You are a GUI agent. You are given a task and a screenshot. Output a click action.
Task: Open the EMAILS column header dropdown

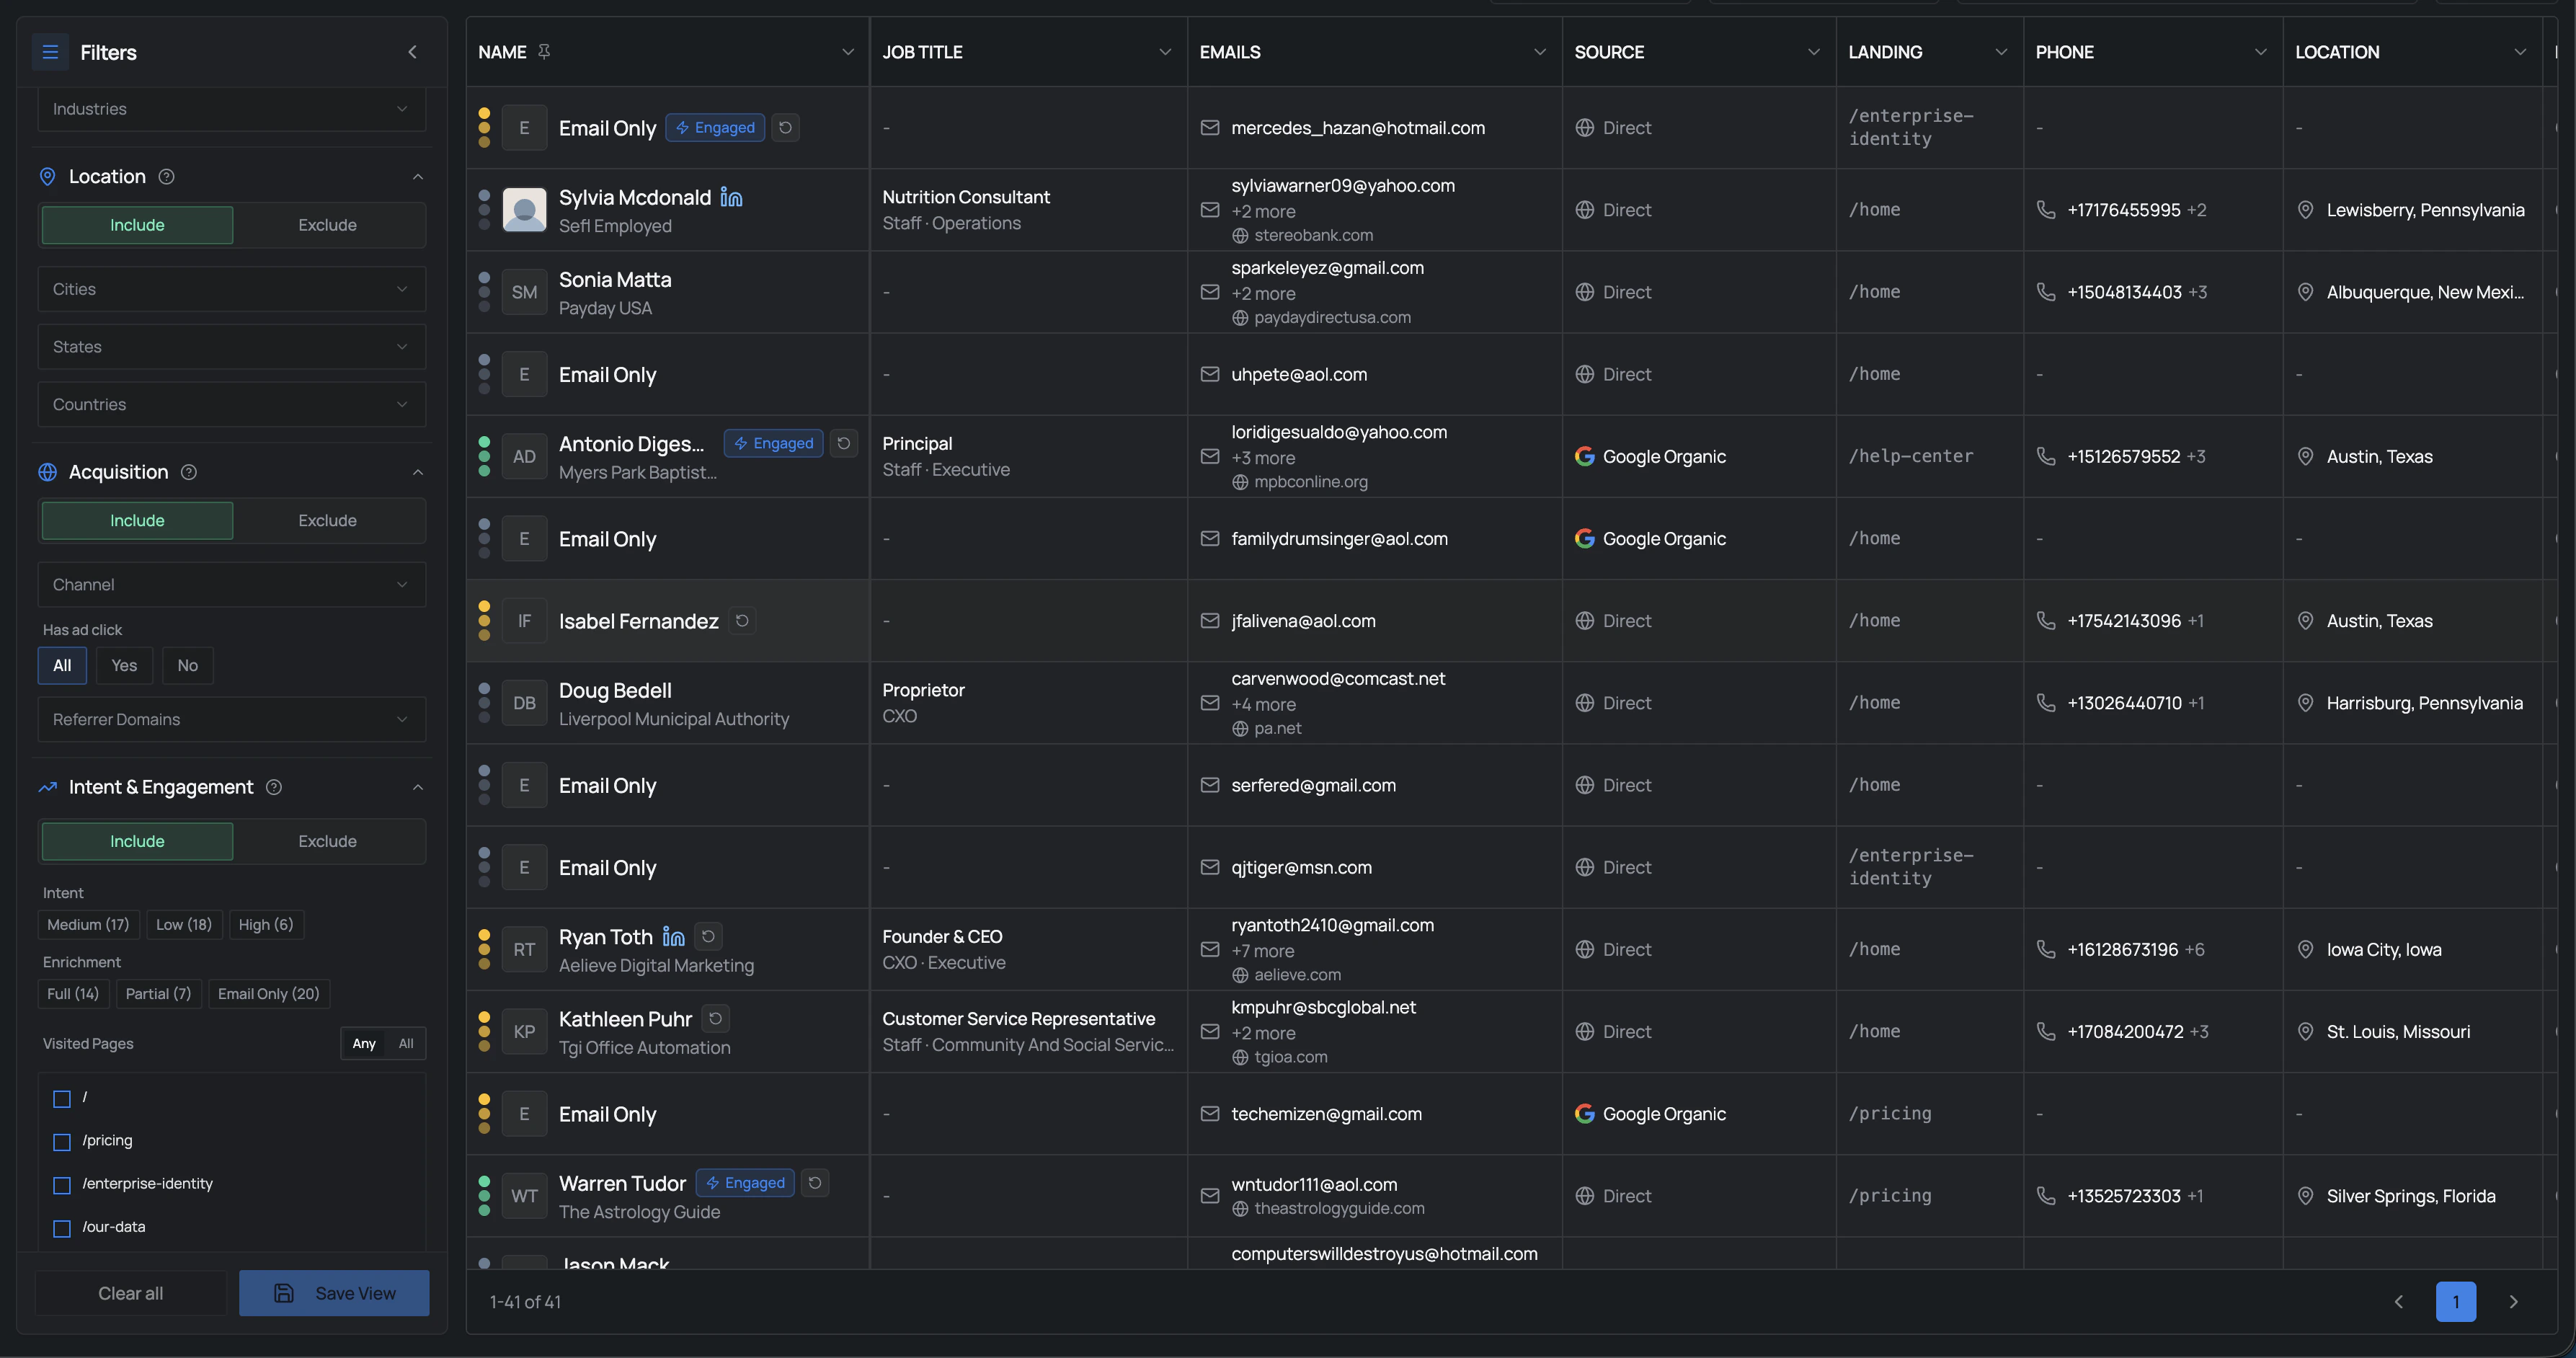1539,51
